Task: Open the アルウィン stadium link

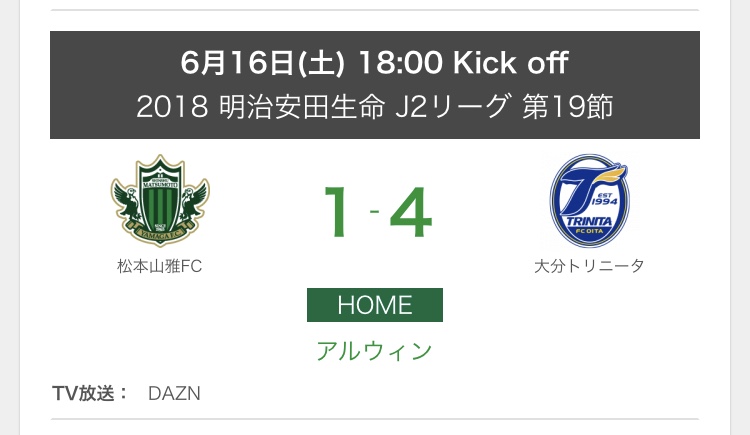Action: [374, 351]
